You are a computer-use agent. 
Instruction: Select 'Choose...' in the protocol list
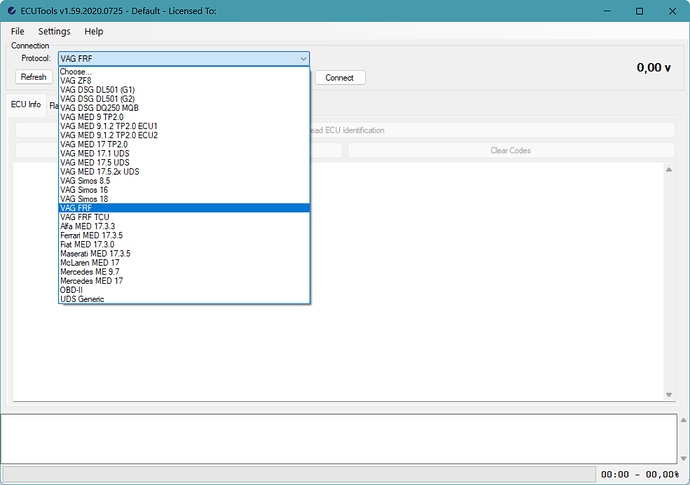click(184, 72)
